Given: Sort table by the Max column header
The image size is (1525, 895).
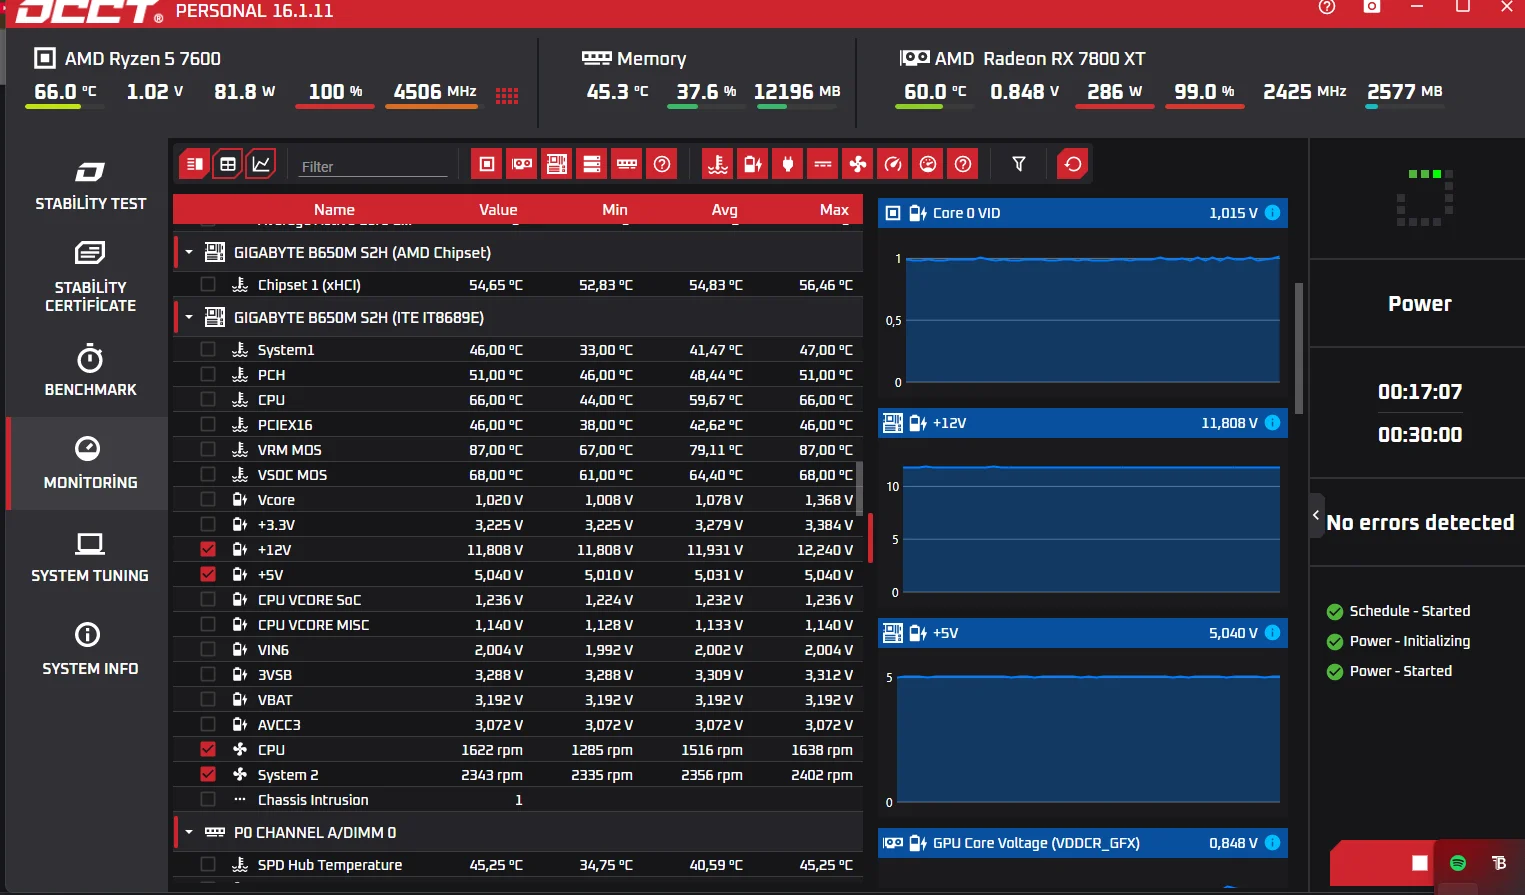Looking at the screenshot, I should click(834, 209).
